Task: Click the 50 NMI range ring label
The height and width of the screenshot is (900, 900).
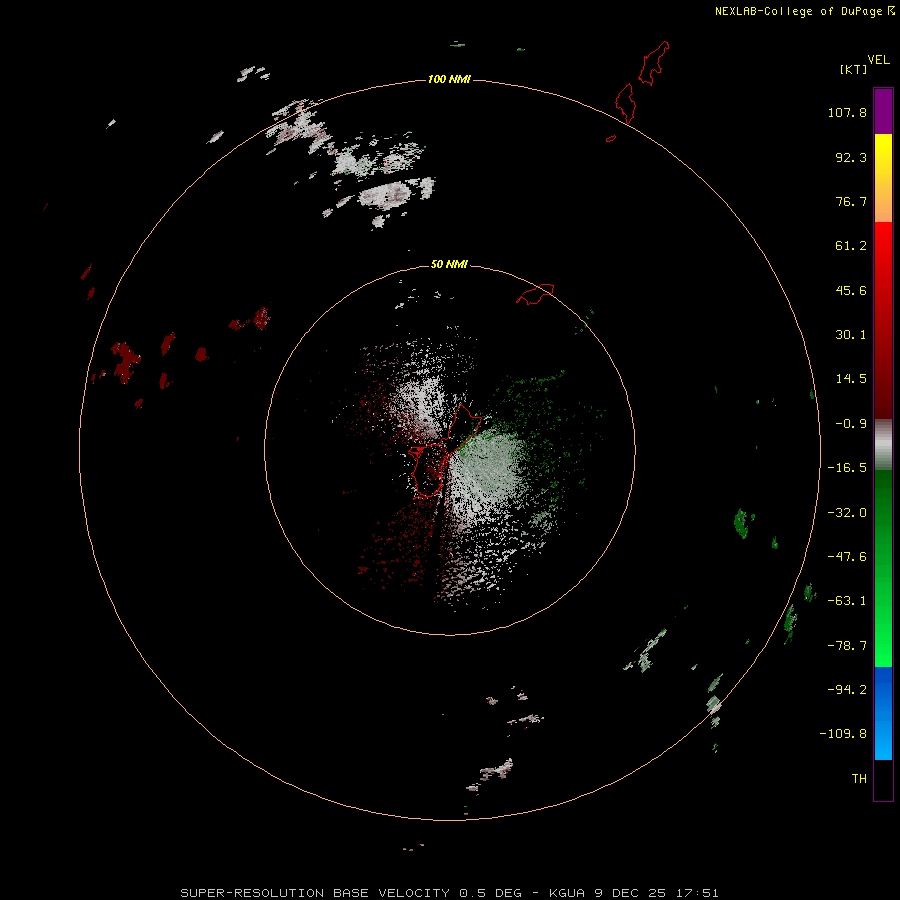Action: pyautogui.click(x=449, y=264)
